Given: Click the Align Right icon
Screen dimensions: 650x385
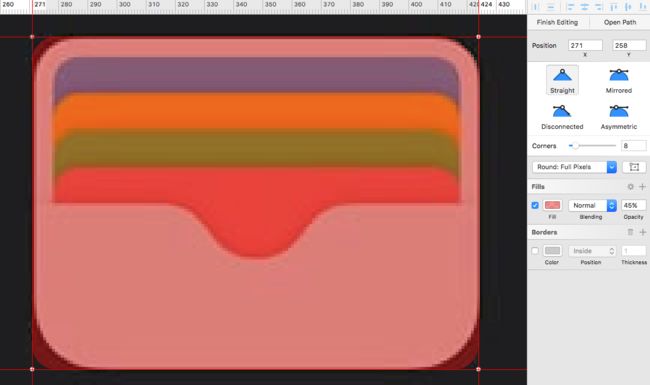Looking at the screenshot, I should pyautogui.click(x=599, y=7).
